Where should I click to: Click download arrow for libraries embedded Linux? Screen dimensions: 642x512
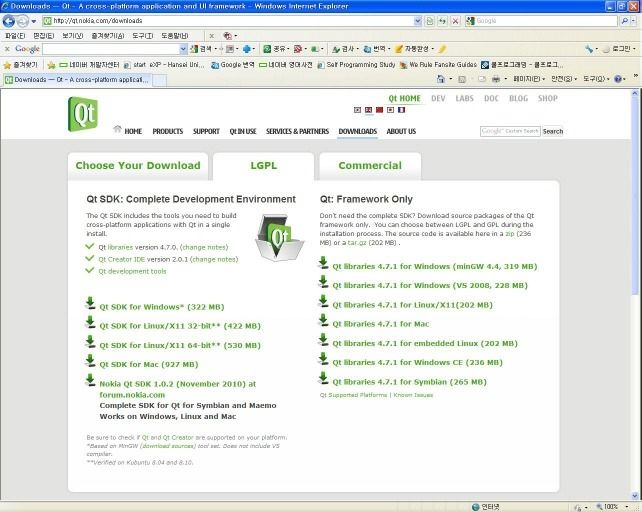(323, 340)
